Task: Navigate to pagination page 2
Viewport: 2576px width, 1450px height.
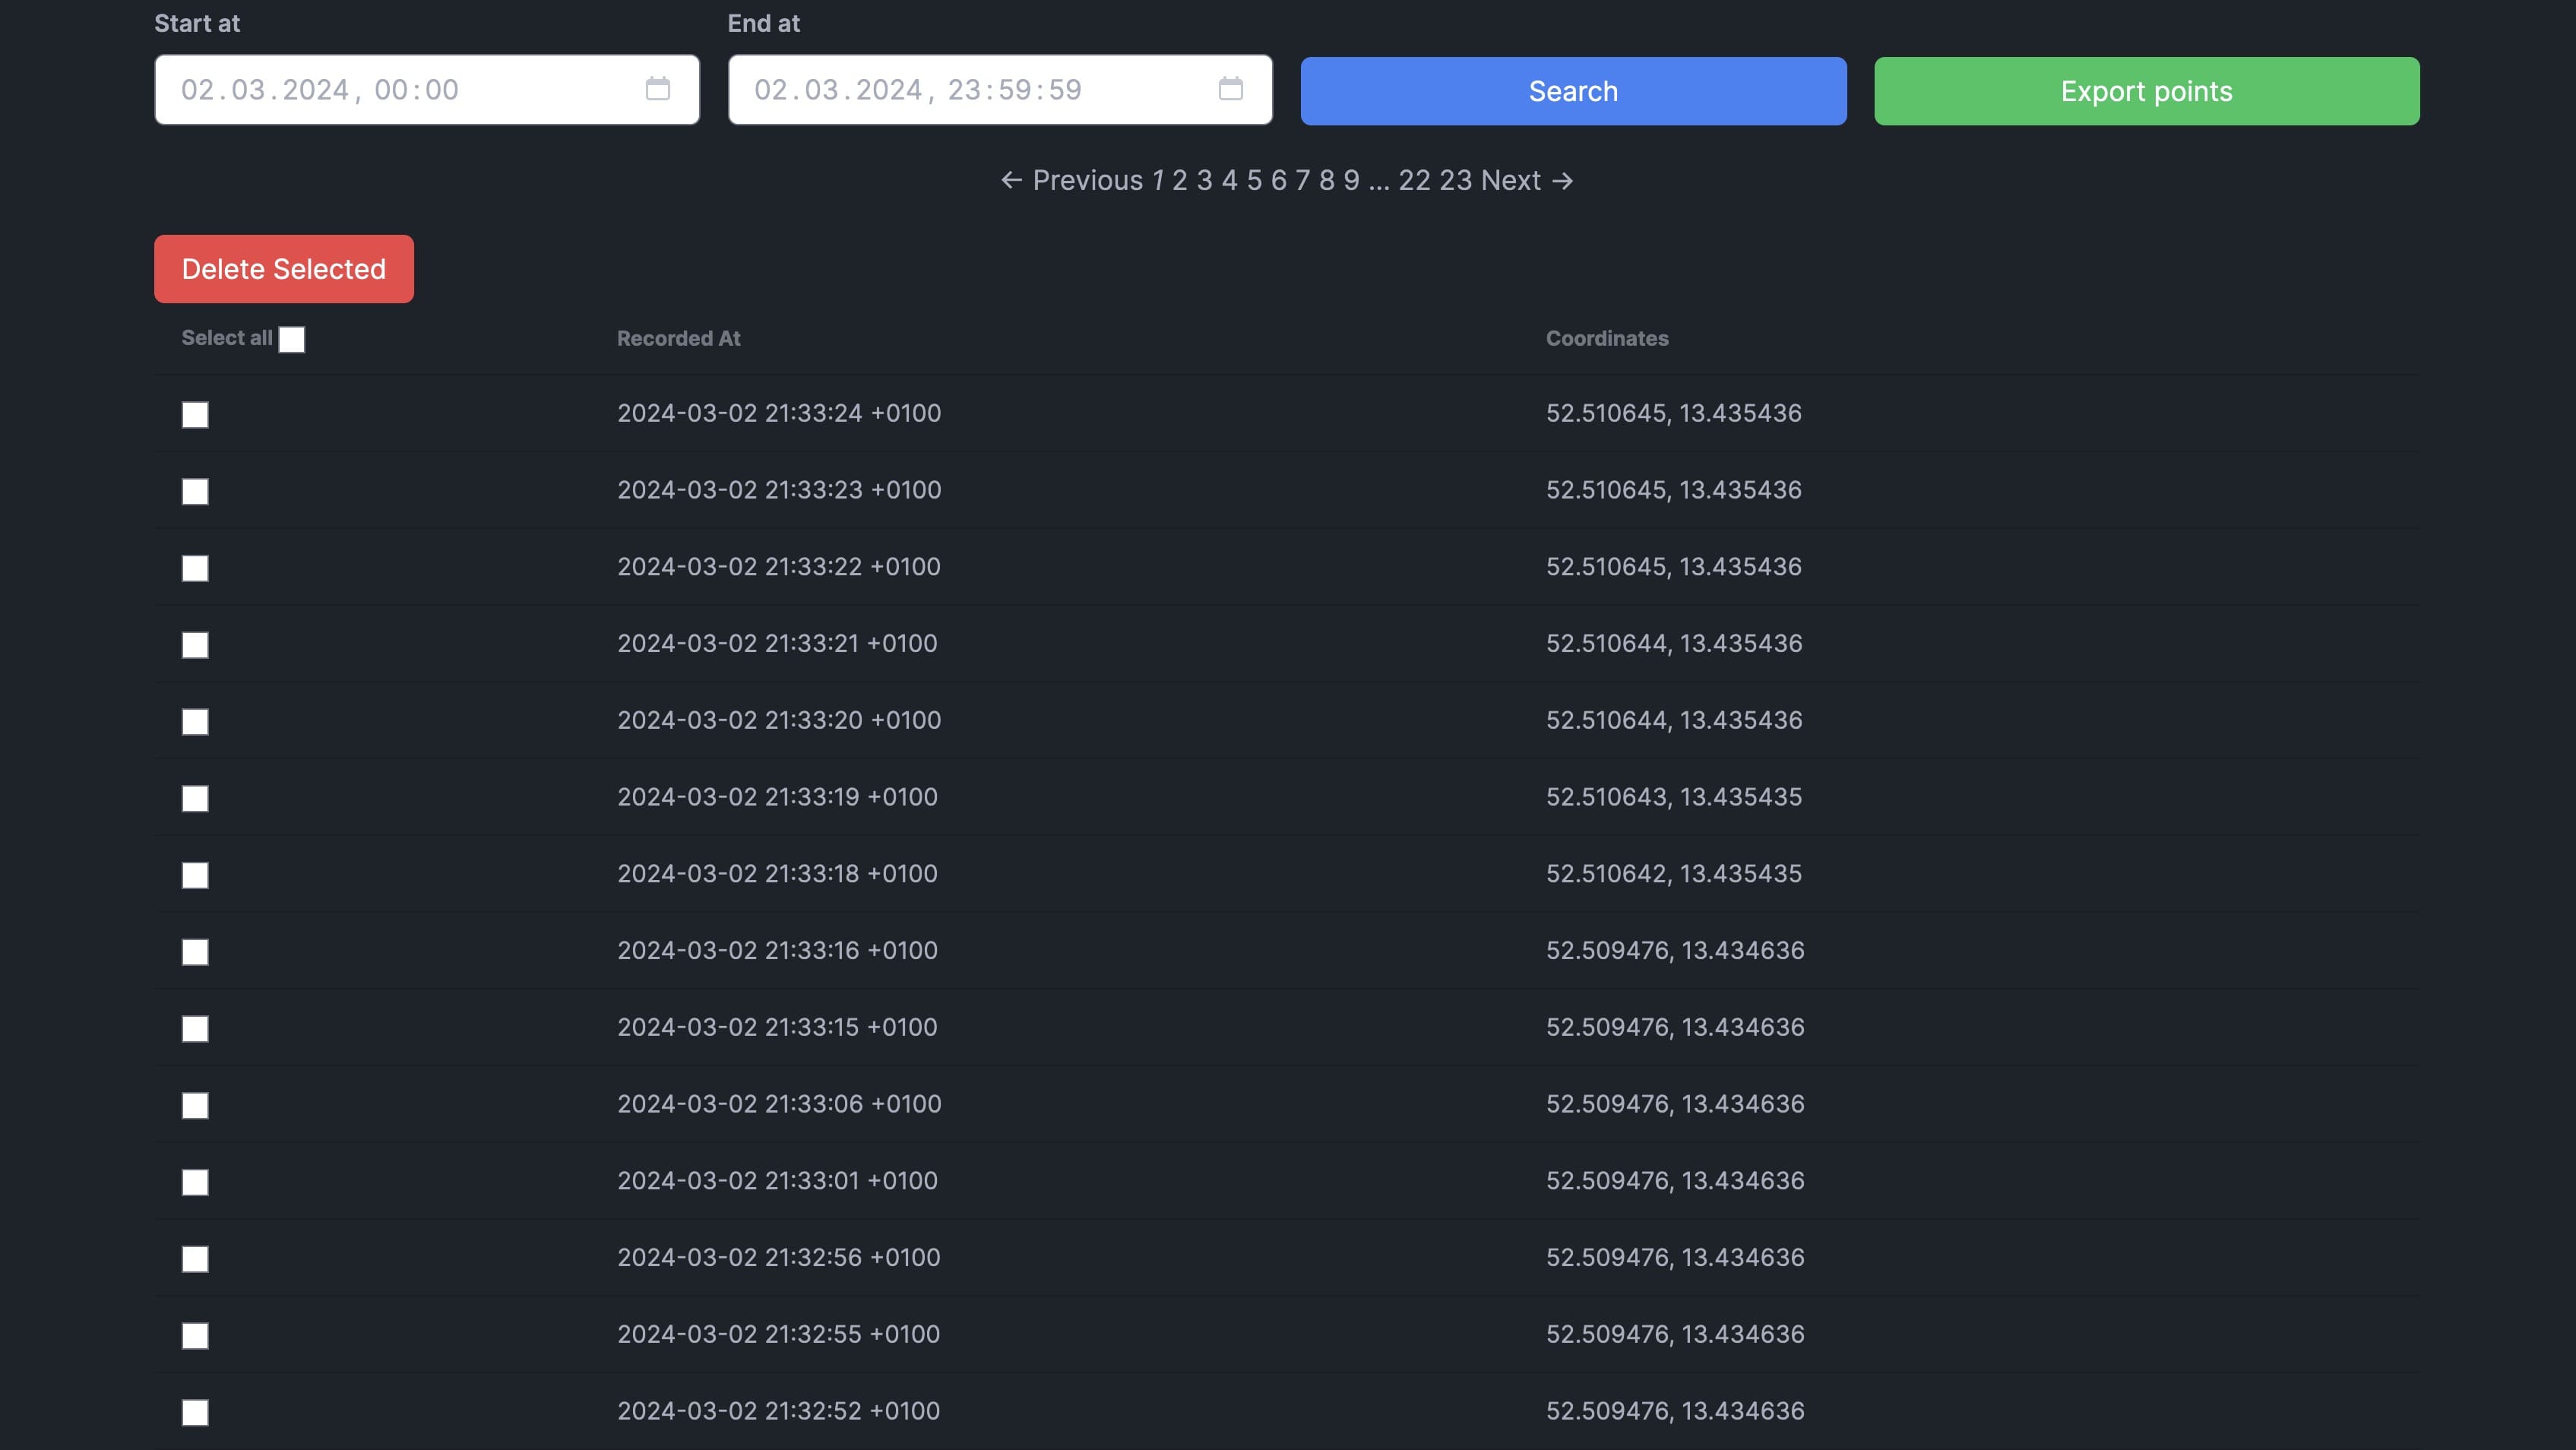Action: coord(1179,181)
